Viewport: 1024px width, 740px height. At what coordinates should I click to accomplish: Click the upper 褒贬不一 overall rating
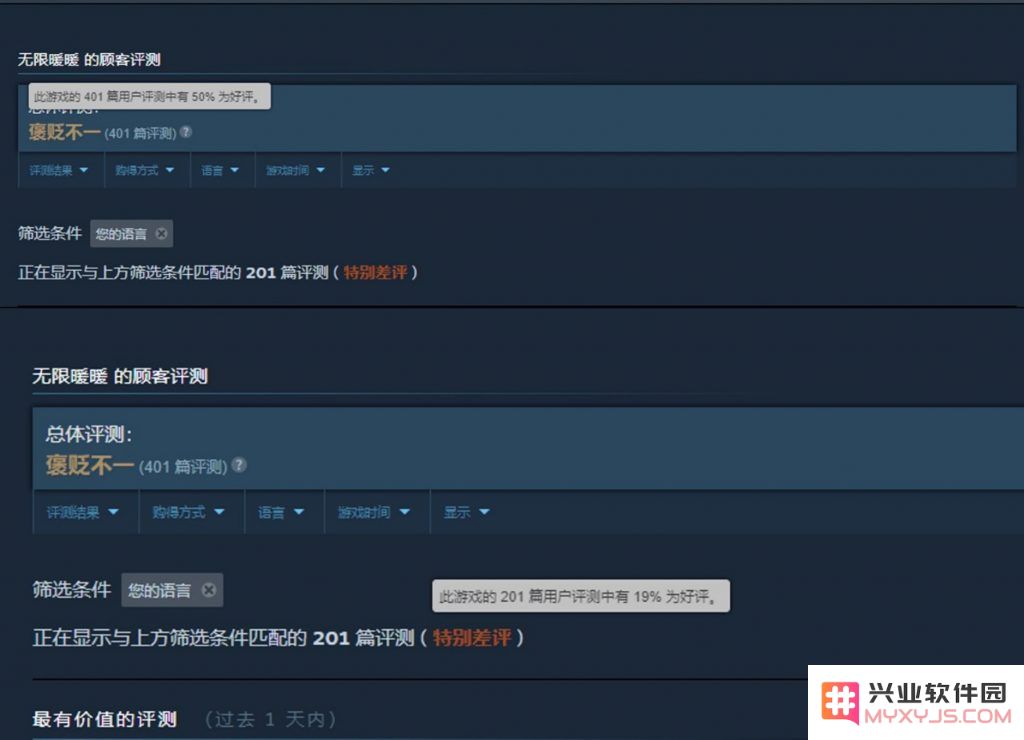coord(65,133)
